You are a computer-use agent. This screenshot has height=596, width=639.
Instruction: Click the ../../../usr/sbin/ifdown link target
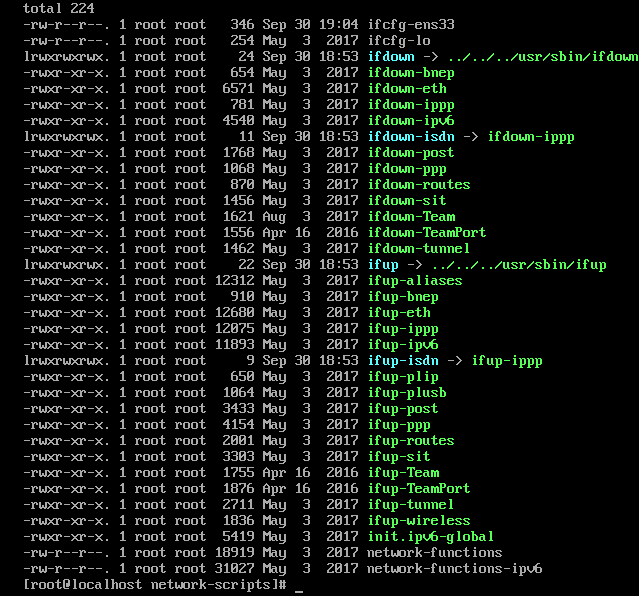(x=543, y=57)
